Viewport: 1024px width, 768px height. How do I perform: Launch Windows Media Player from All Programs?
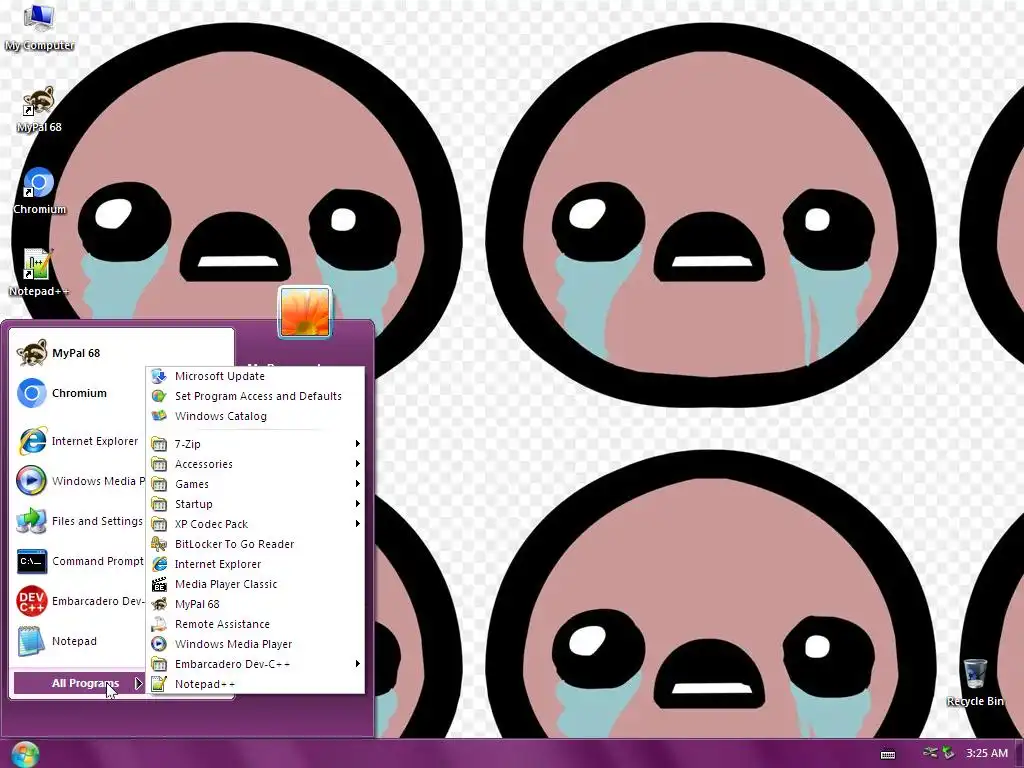pyautogui.click(x=255, y=644)
